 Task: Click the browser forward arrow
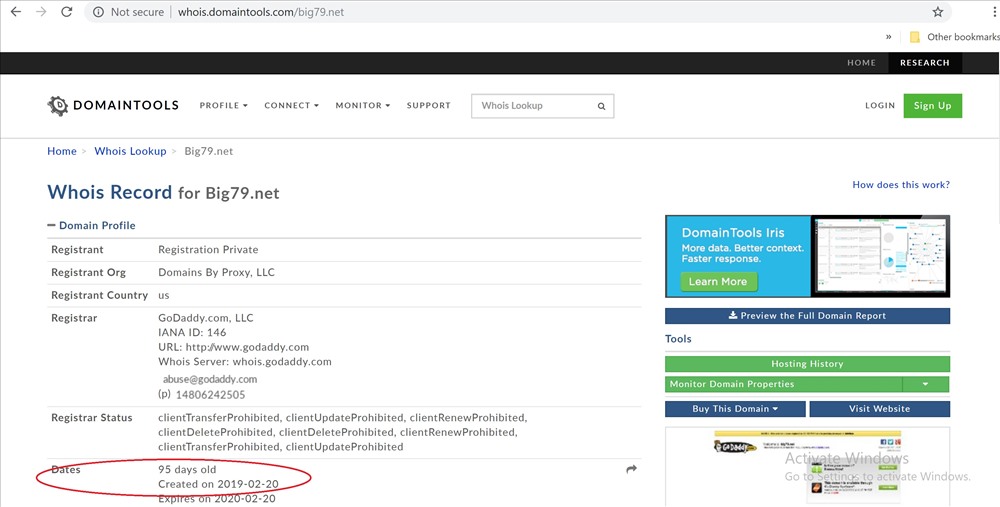click(x=41, y=12)
